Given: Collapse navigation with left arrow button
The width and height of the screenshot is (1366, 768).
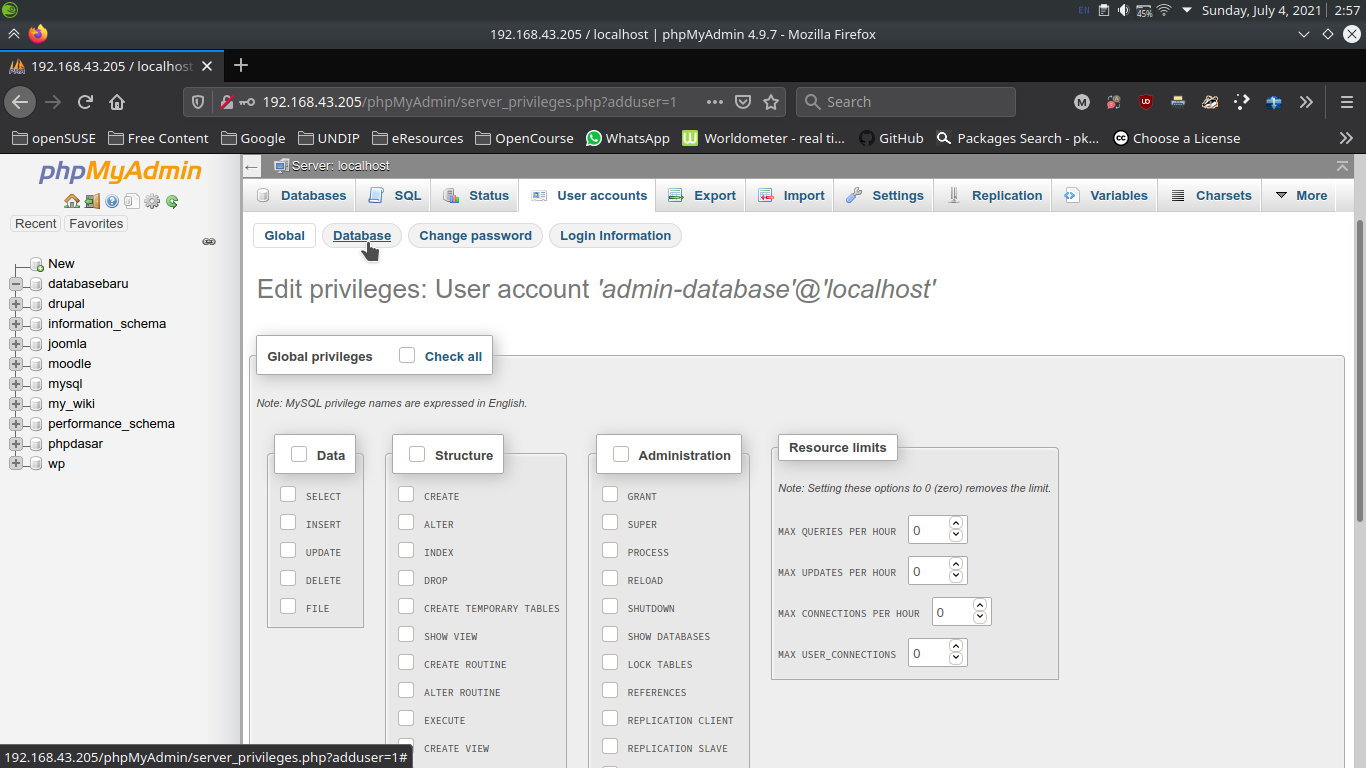Looking at the screenshot, I should 252,166.
